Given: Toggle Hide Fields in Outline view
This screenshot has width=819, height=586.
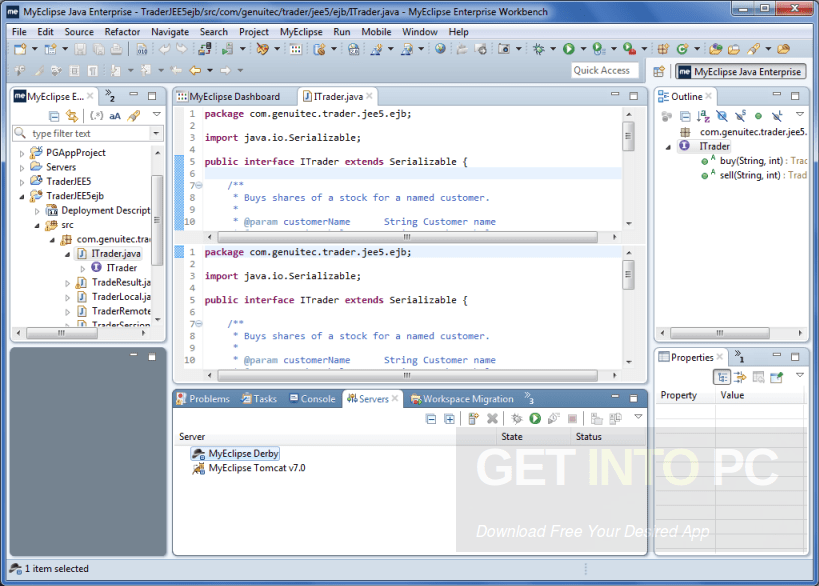Looking at the screenshot, I should pyautogui.click(x=722, y=116).
